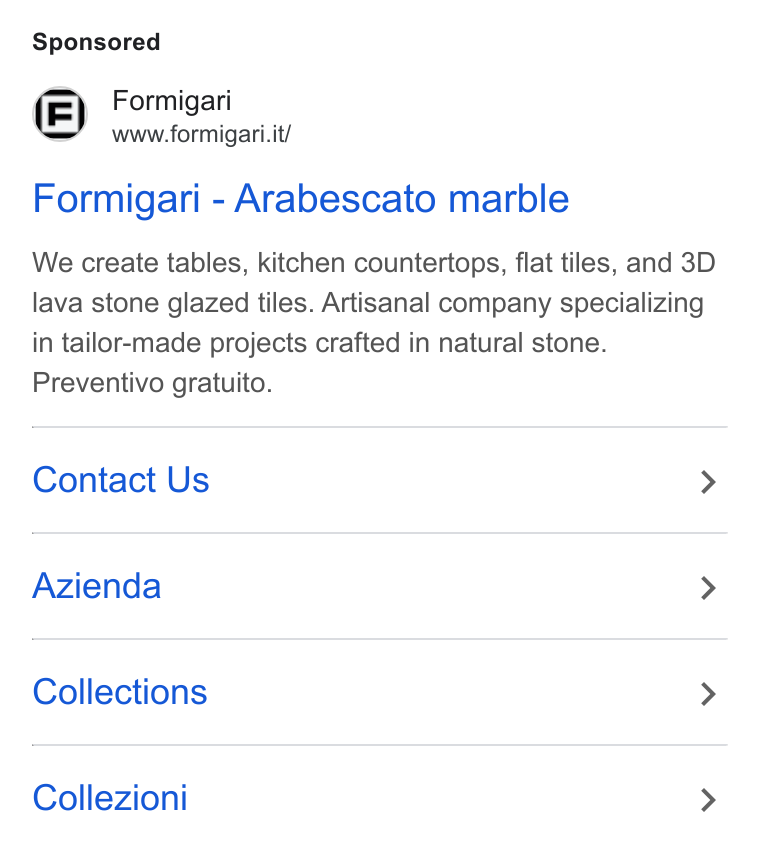Click the www.formigari.it/ URL
Screen dimensions: 760x850
(x=202, y=134)
